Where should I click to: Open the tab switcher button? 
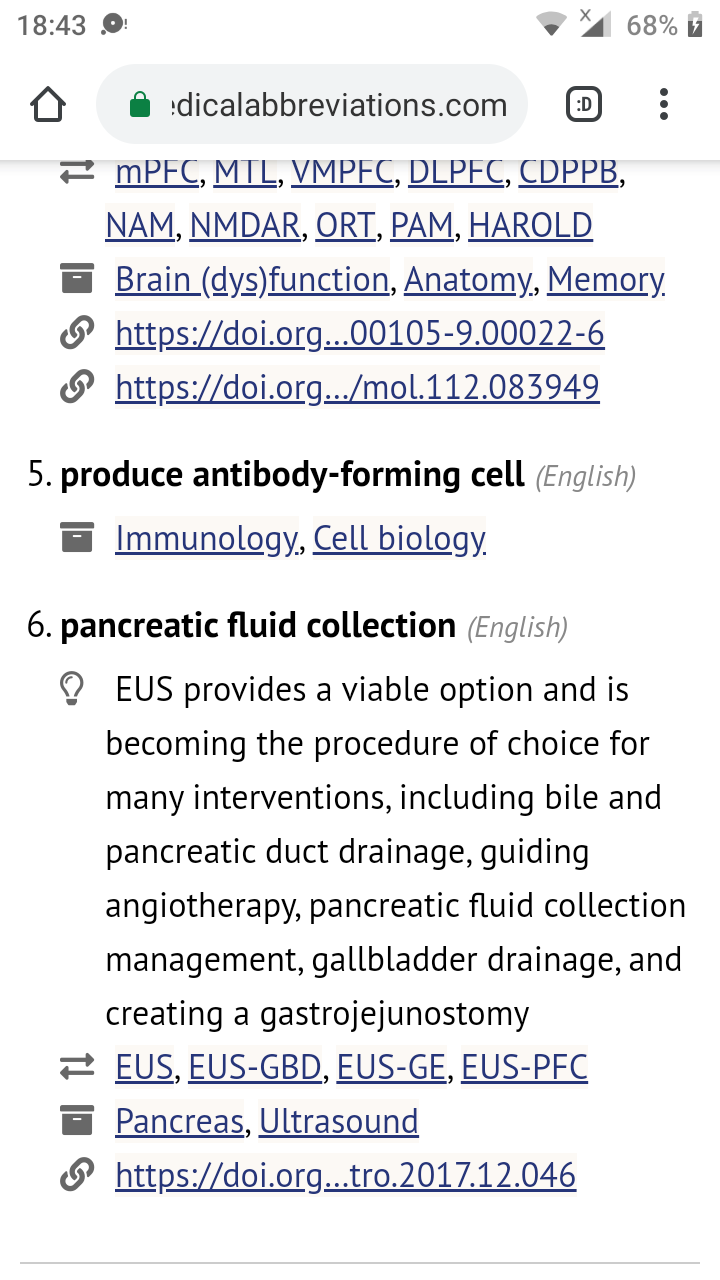(x=585, y=104)
